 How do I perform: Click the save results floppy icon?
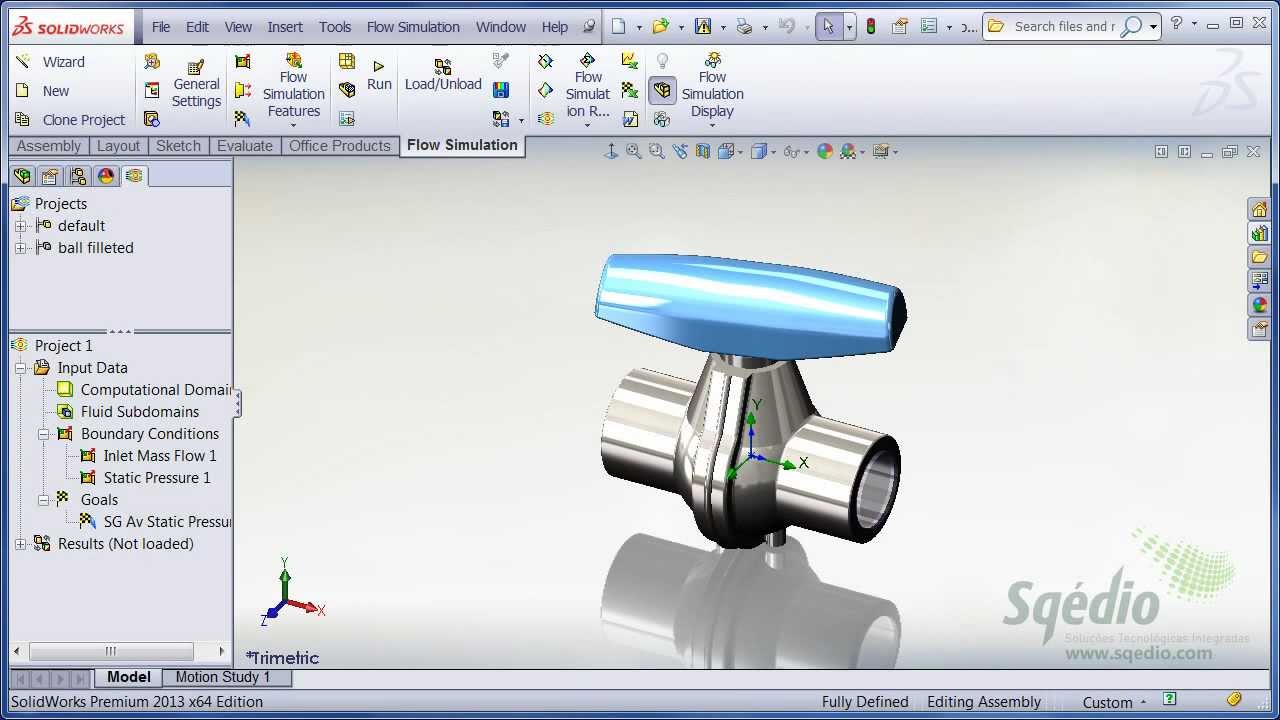coord(501,91)
